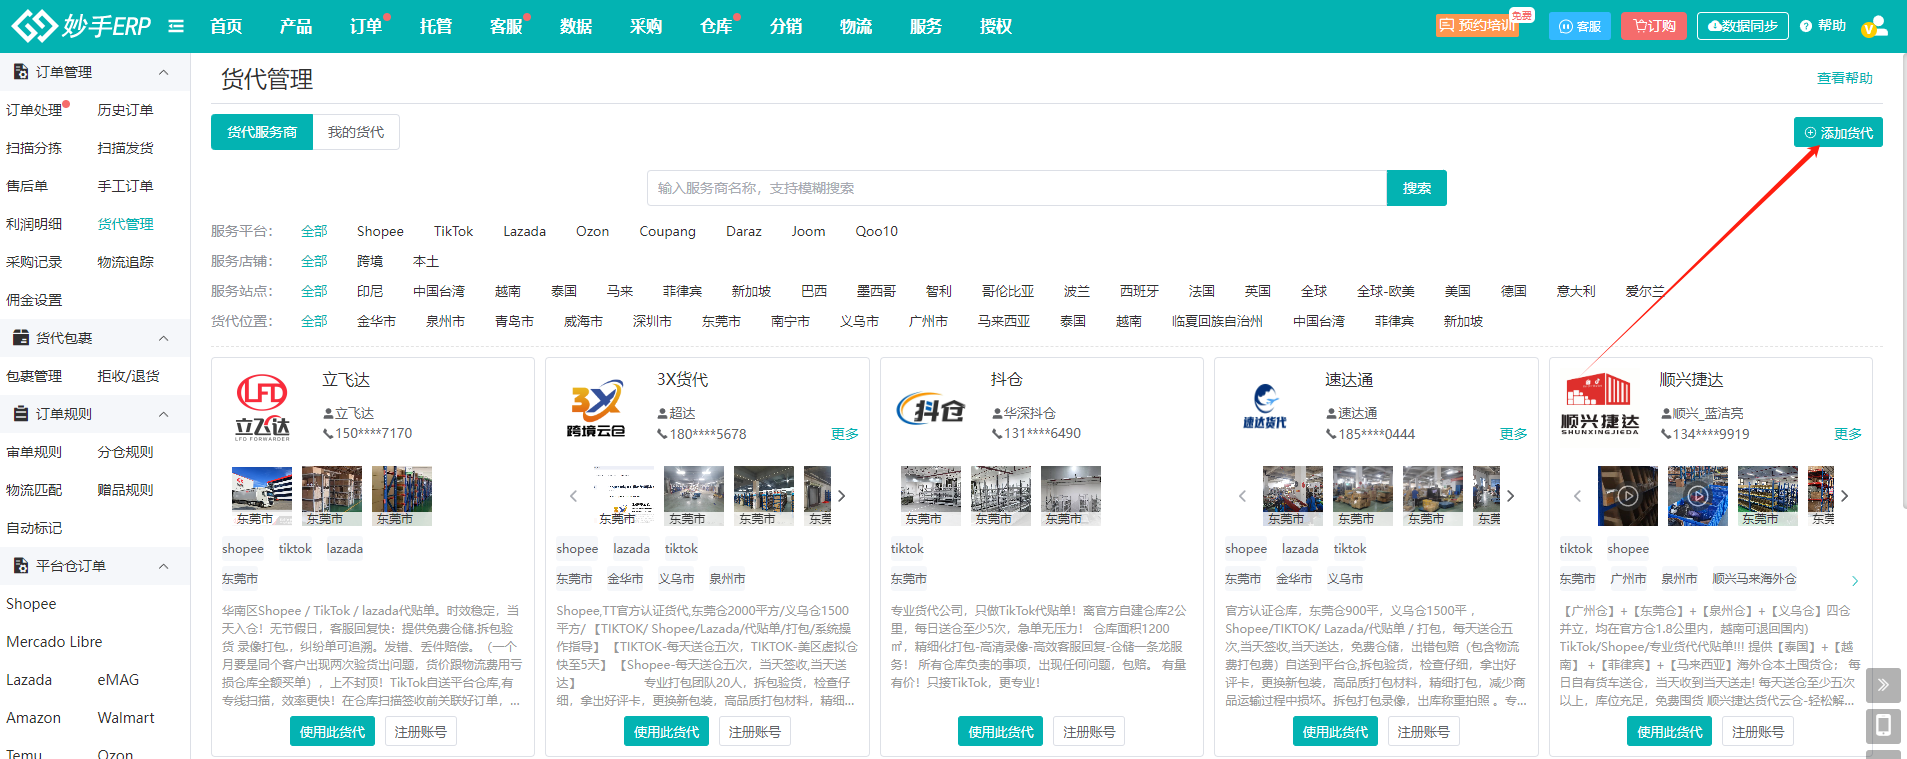Click the 妙手ERP logo
1907x759 pixels.
81,25
